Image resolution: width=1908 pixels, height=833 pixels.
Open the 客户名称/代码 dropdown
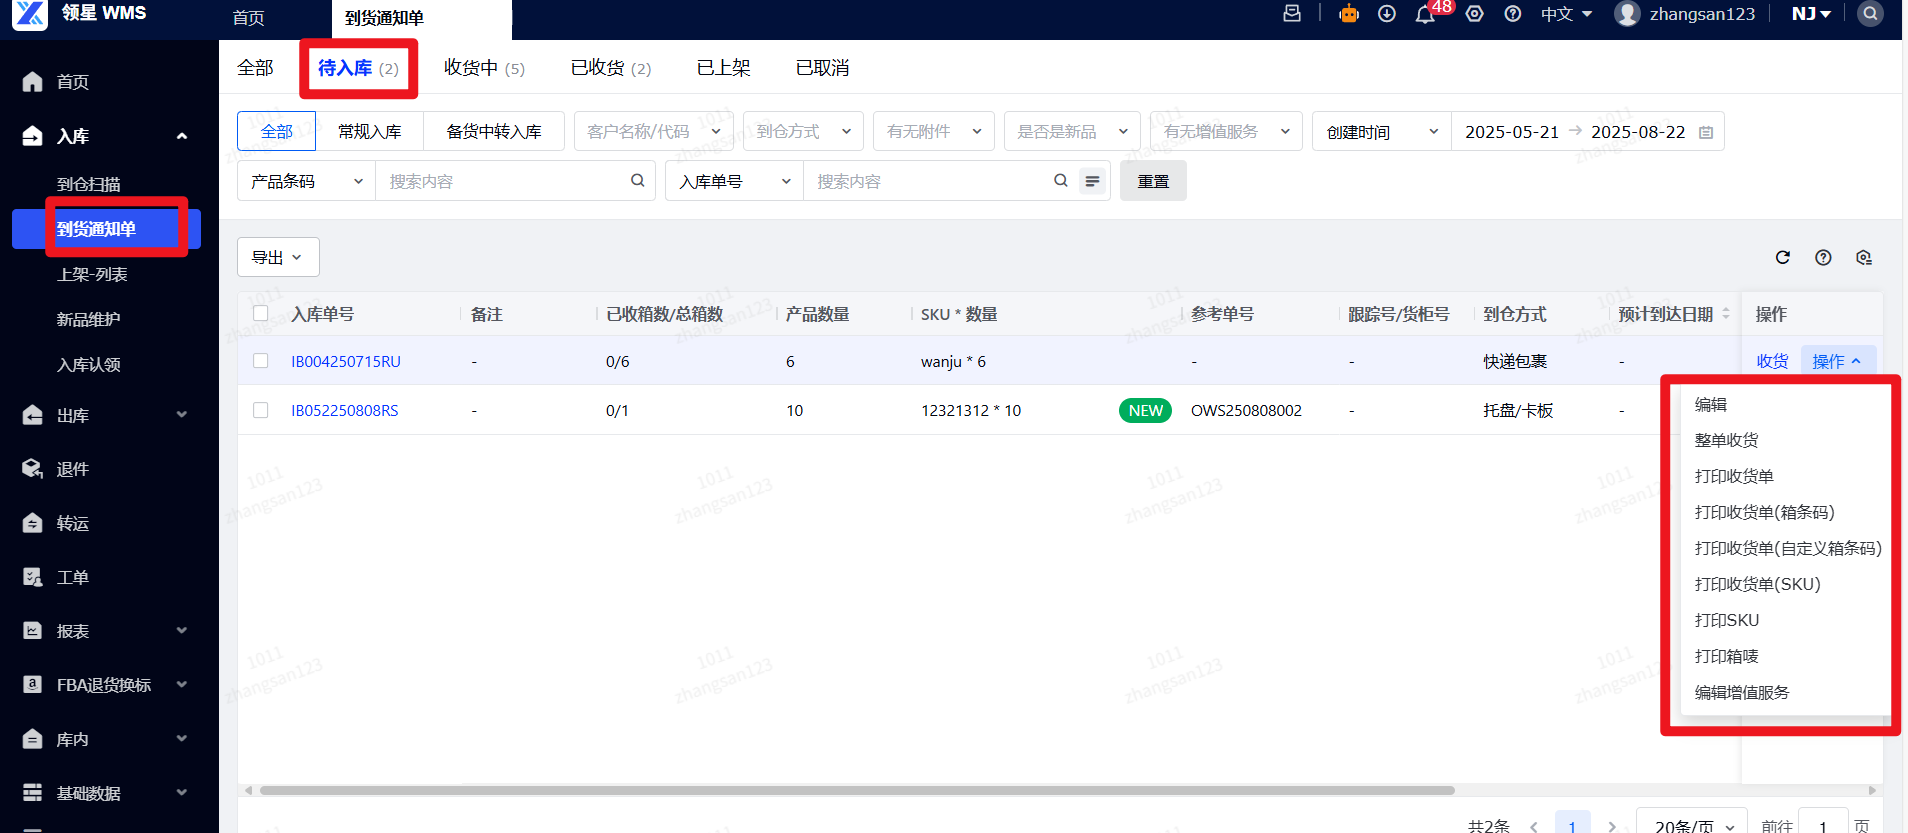tap(654, 131)
